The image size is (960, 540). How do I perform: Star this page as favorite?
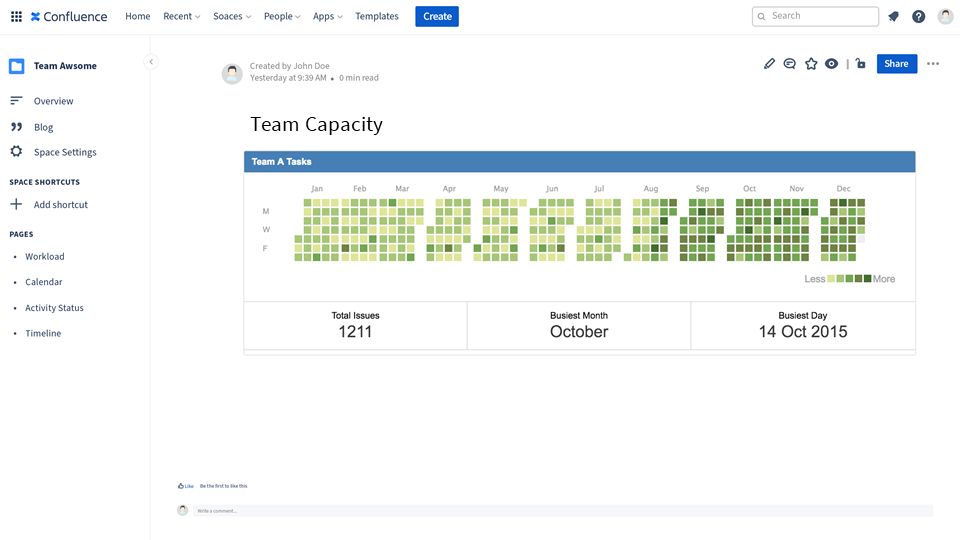[811, 64]
